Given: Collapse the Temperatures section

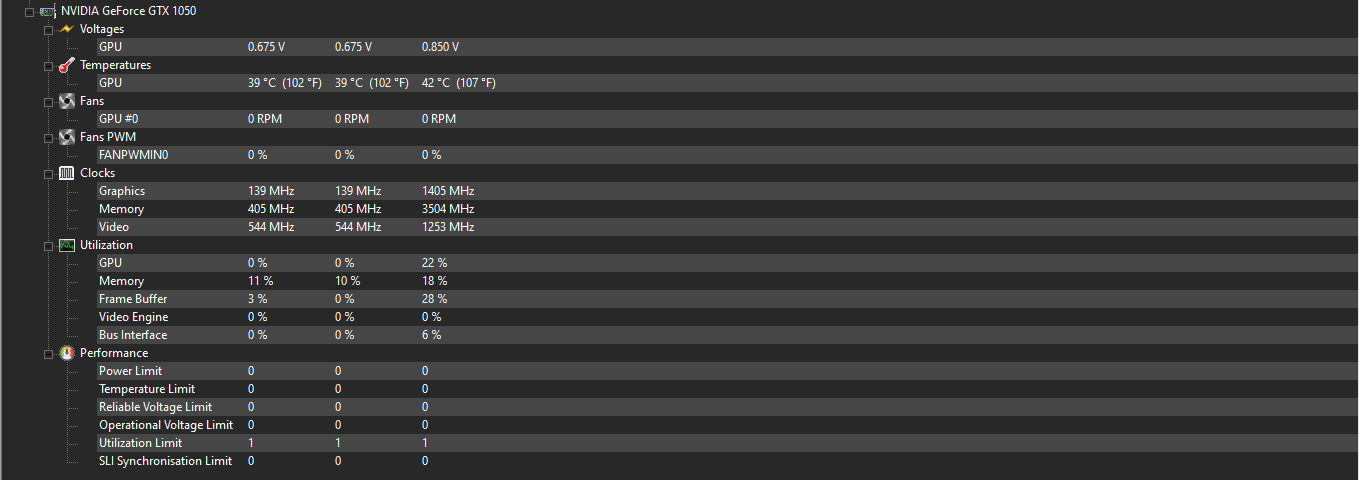Looking at the screenshot, I should [x=48, y=66].
